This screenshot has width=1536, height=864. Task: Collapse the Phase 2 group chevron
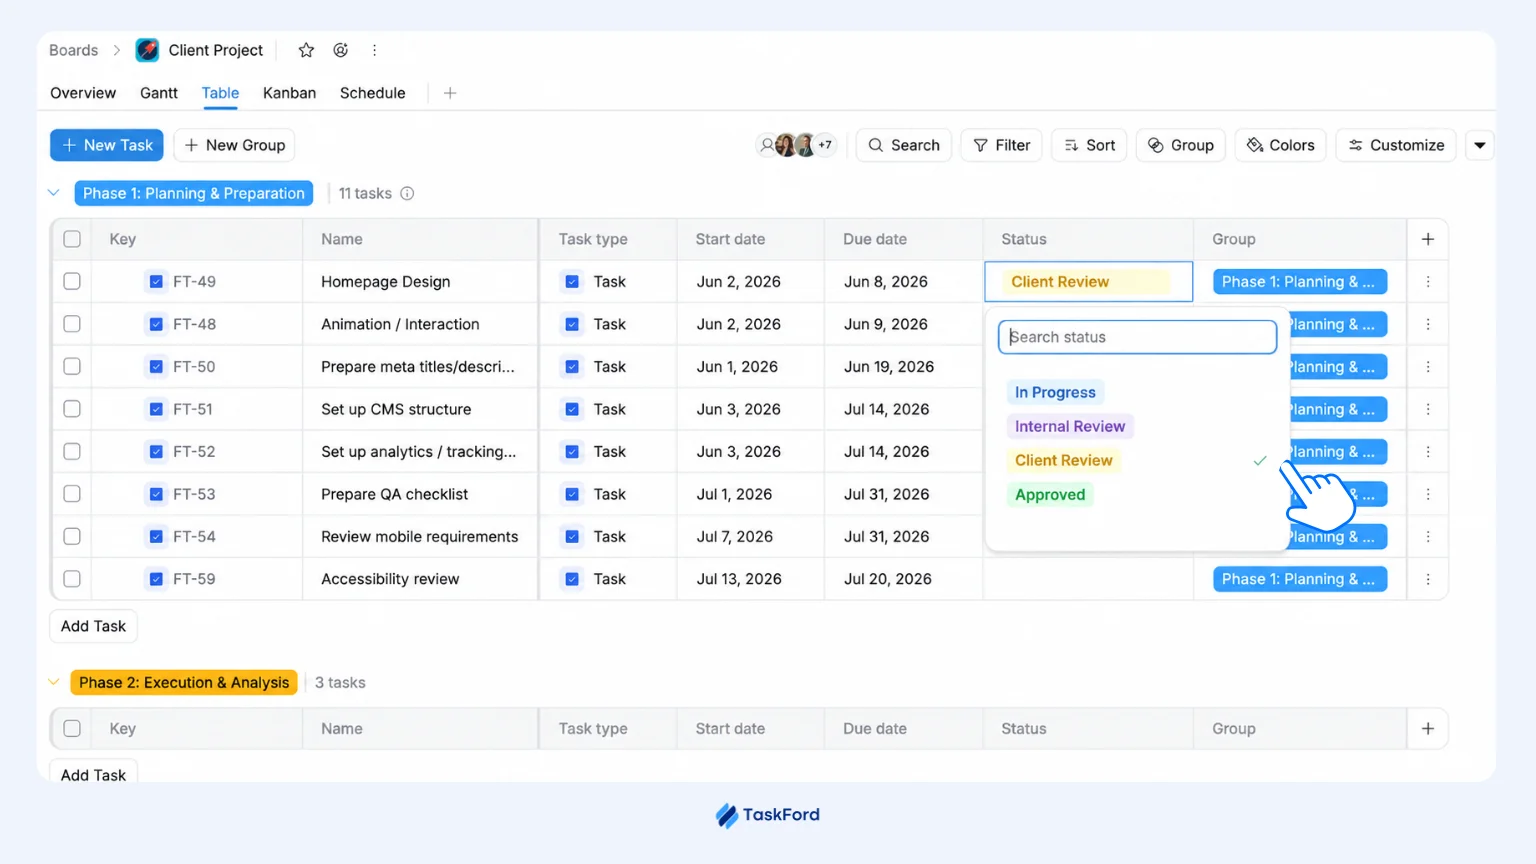[54, 682]
